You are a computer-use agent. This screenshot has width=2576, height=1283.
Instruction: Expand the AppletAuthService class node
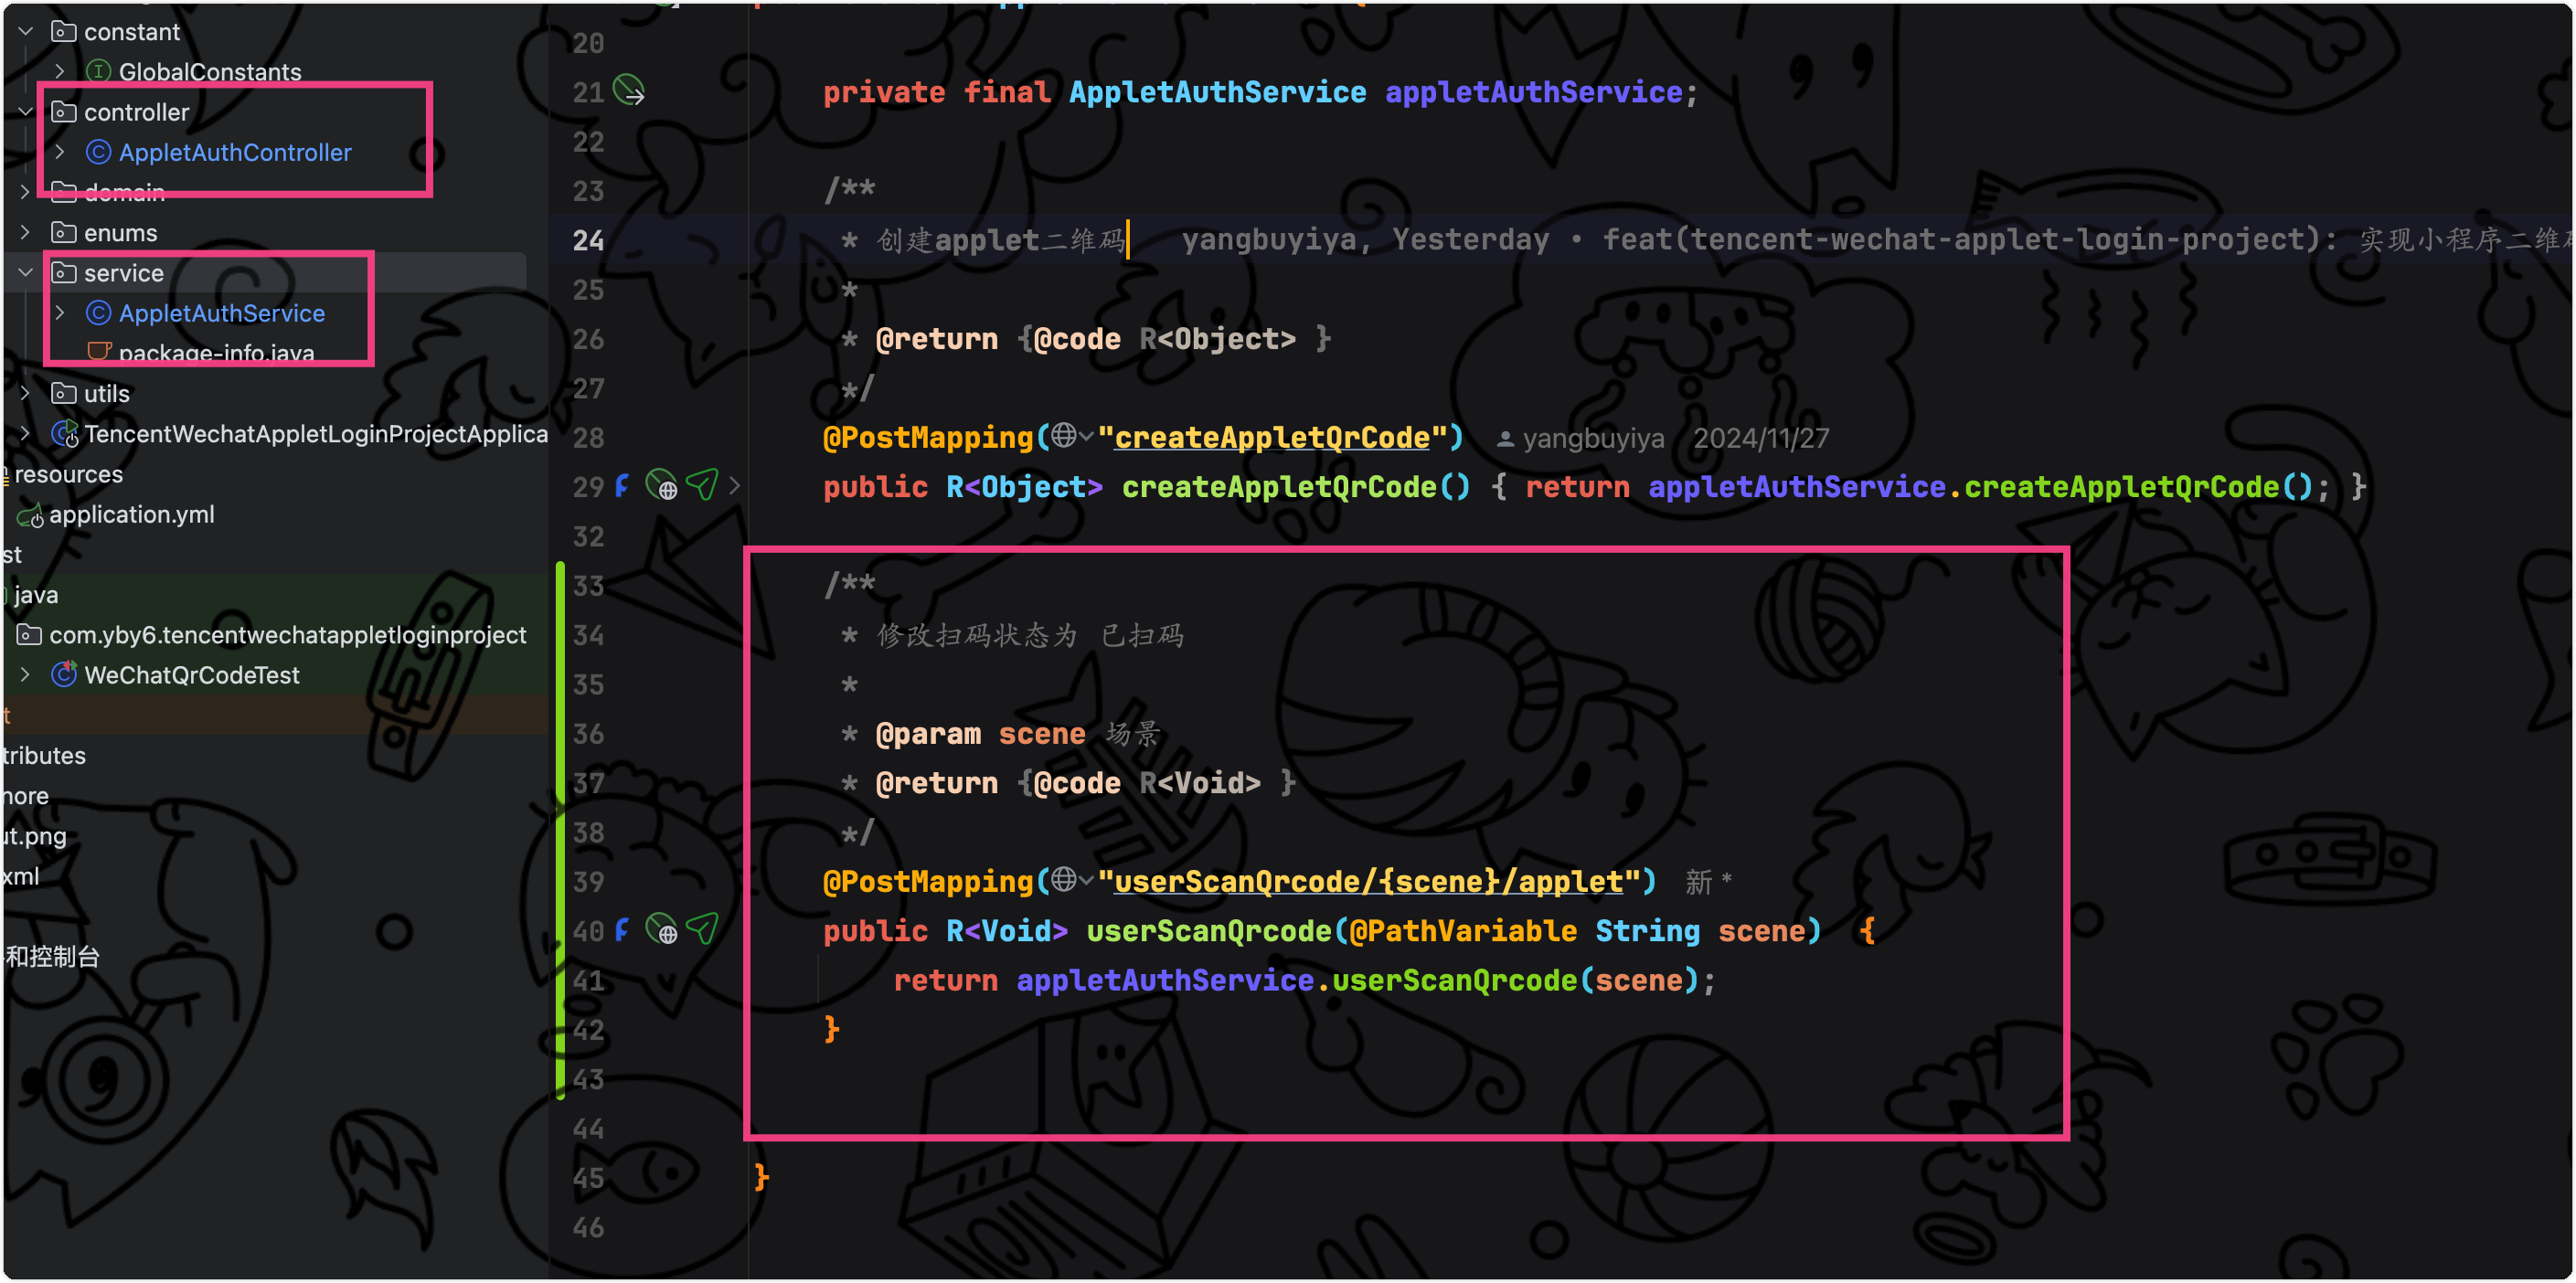pyautogui.click(x=60, y=313)
